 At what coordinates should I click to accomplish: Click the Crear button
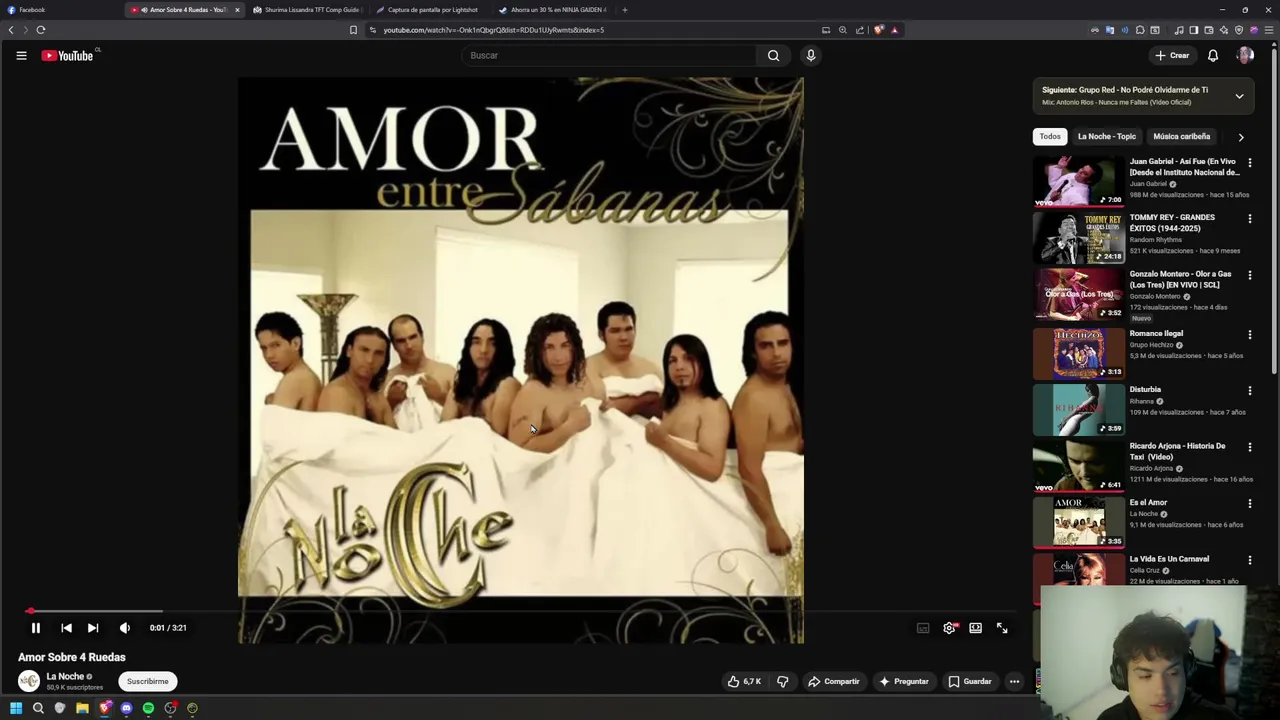[1172, 56]
